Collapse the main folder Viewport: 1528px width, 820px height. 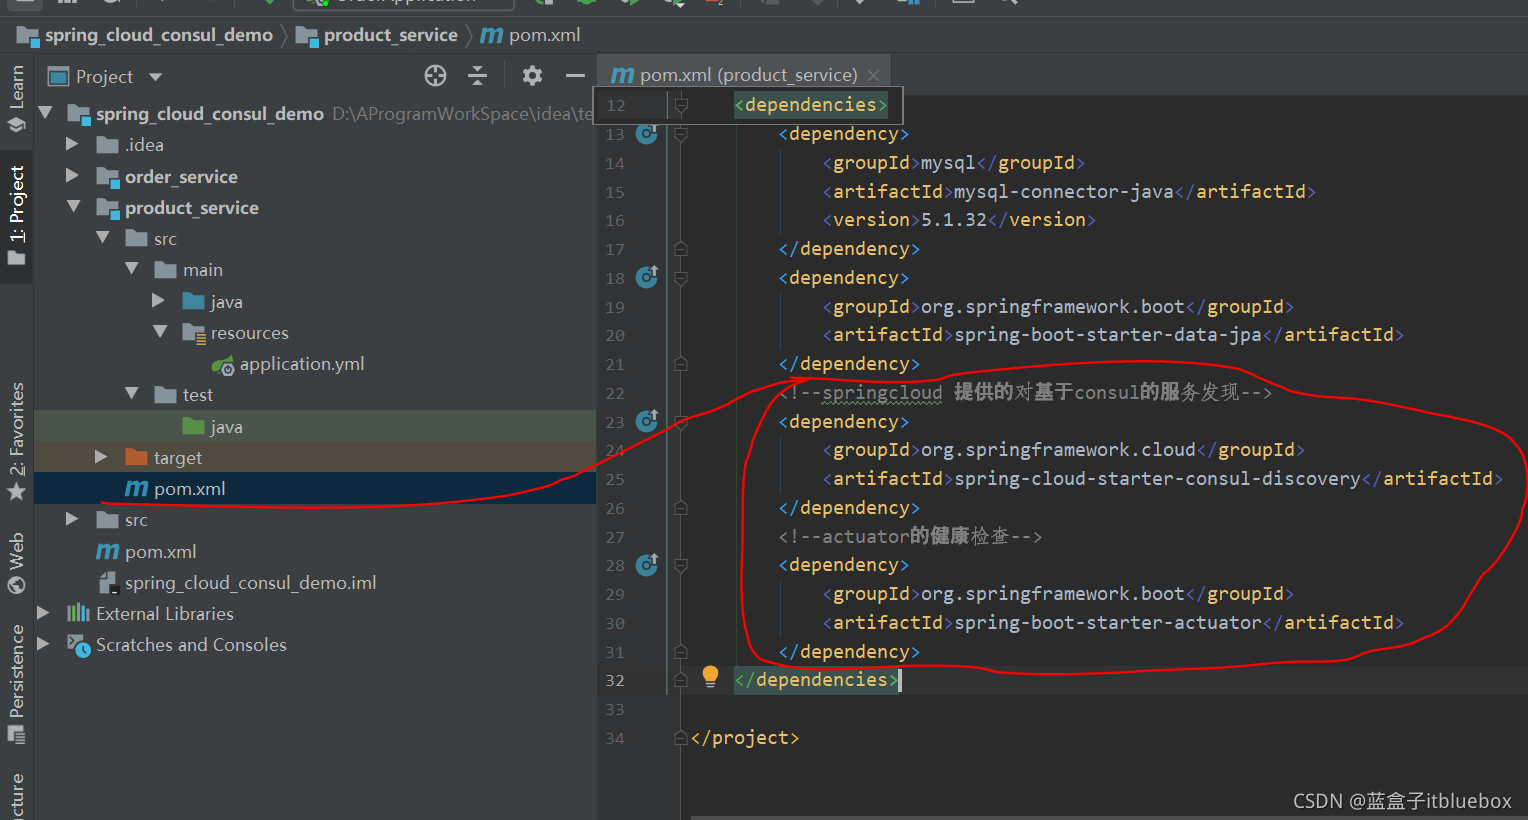(131, 269)
